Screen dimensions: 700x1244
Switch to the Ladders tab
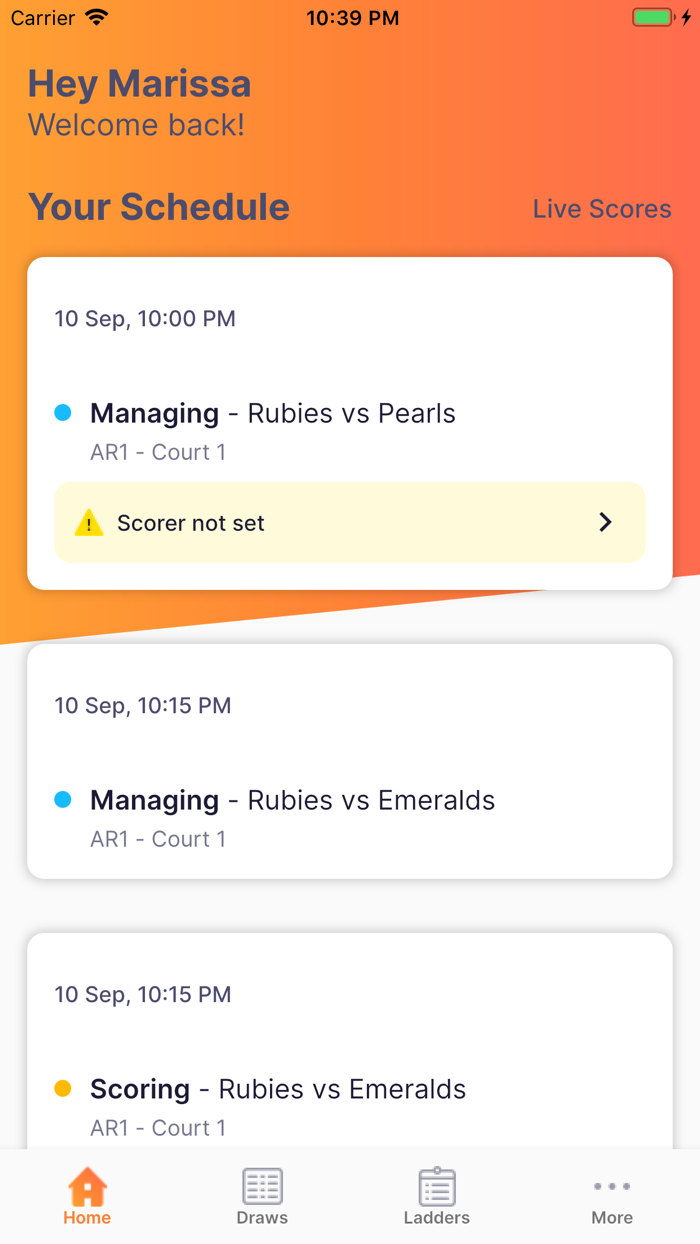pos(436,1196)
